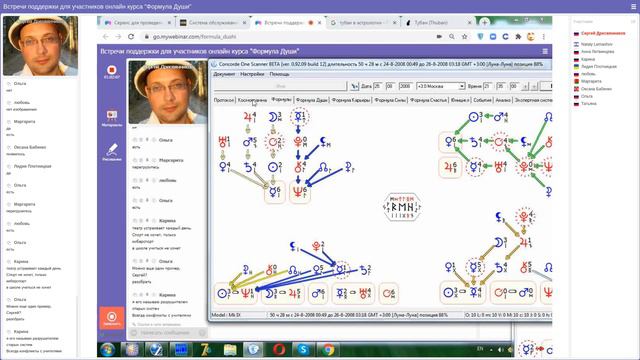Open the Настройки menu

click(x=252, y=74)
